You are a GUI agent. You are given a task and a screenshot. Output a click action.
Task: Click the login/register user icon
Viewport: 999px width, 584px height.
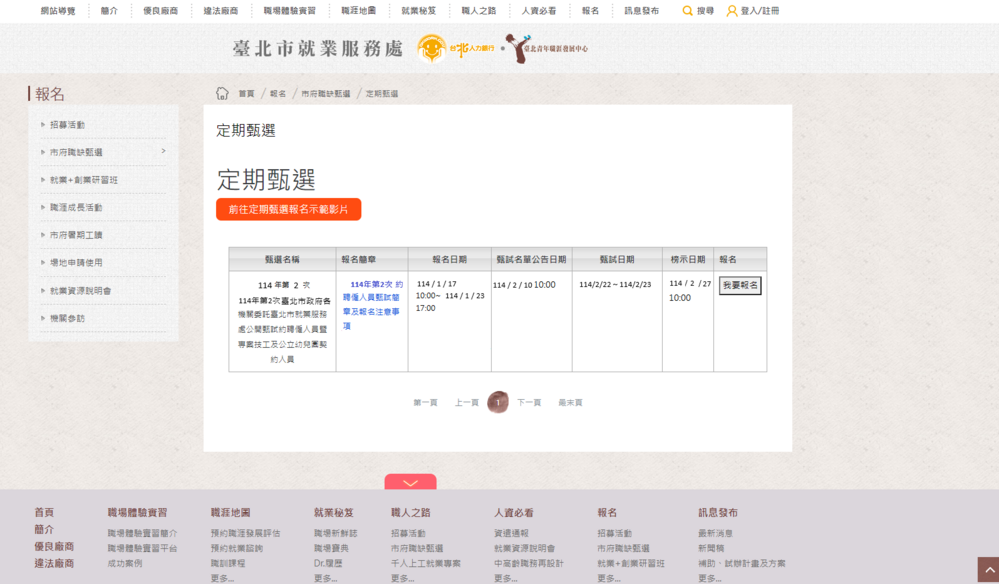(732, 11)
